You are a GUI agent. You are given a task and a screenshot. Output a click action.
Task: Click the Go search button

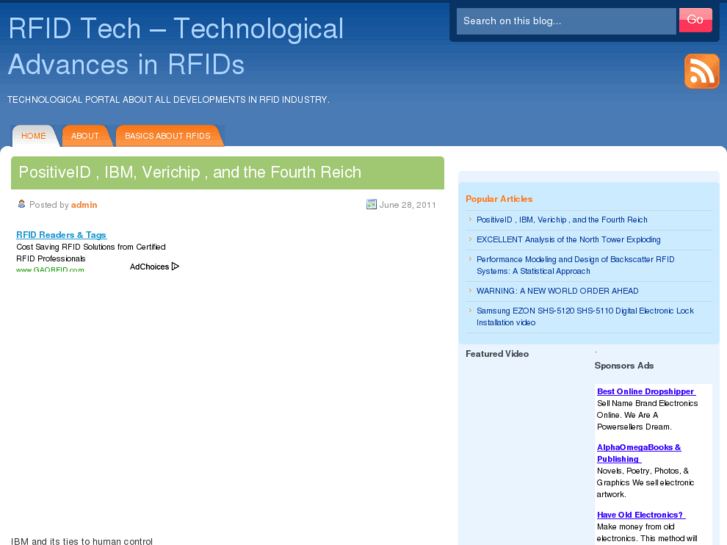coord(695,20)
